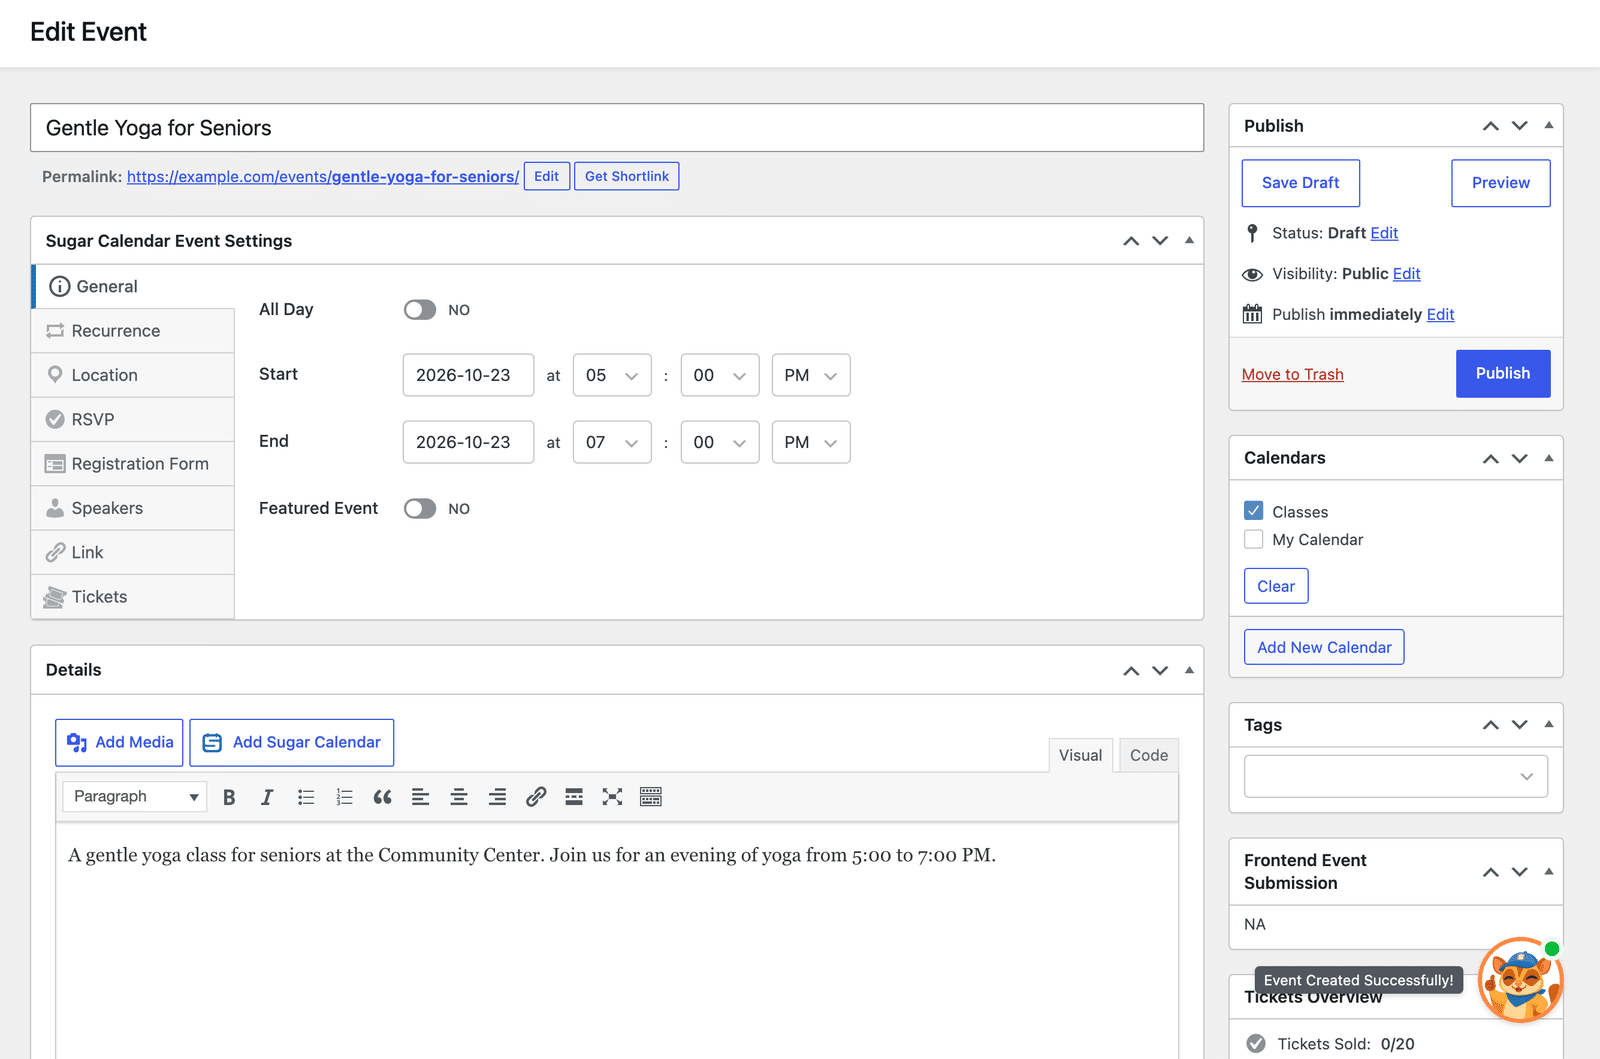Screen dimensions: 1600x1059
Task: Click the Move to Trash link
Action: pos(1293,374)
